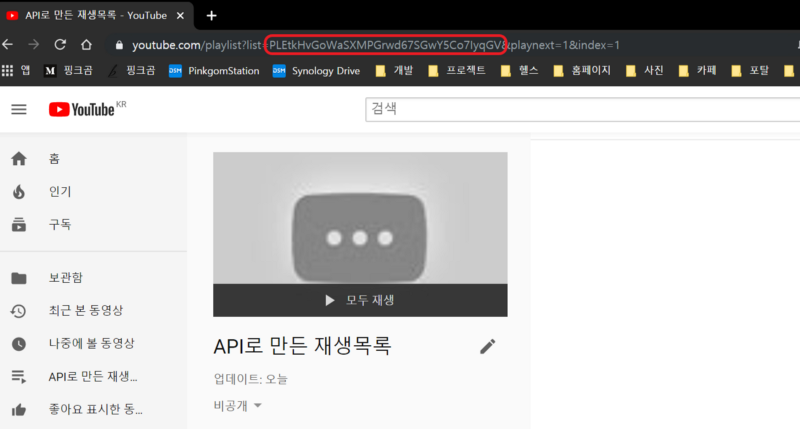
Task: Open the PinkgomStation bookmark
Action: pyautogui.click(x=214, y=70)
